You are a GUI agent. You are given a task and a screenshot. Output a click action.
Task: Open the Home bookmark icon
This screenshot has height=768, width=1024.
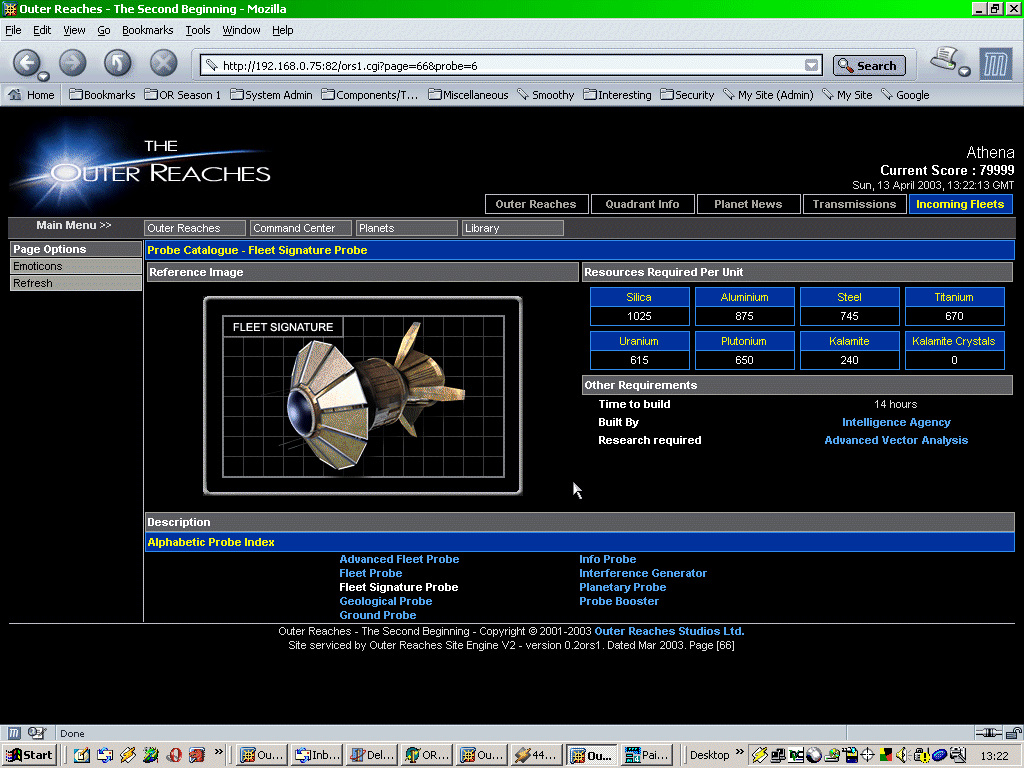coord(31,95)
